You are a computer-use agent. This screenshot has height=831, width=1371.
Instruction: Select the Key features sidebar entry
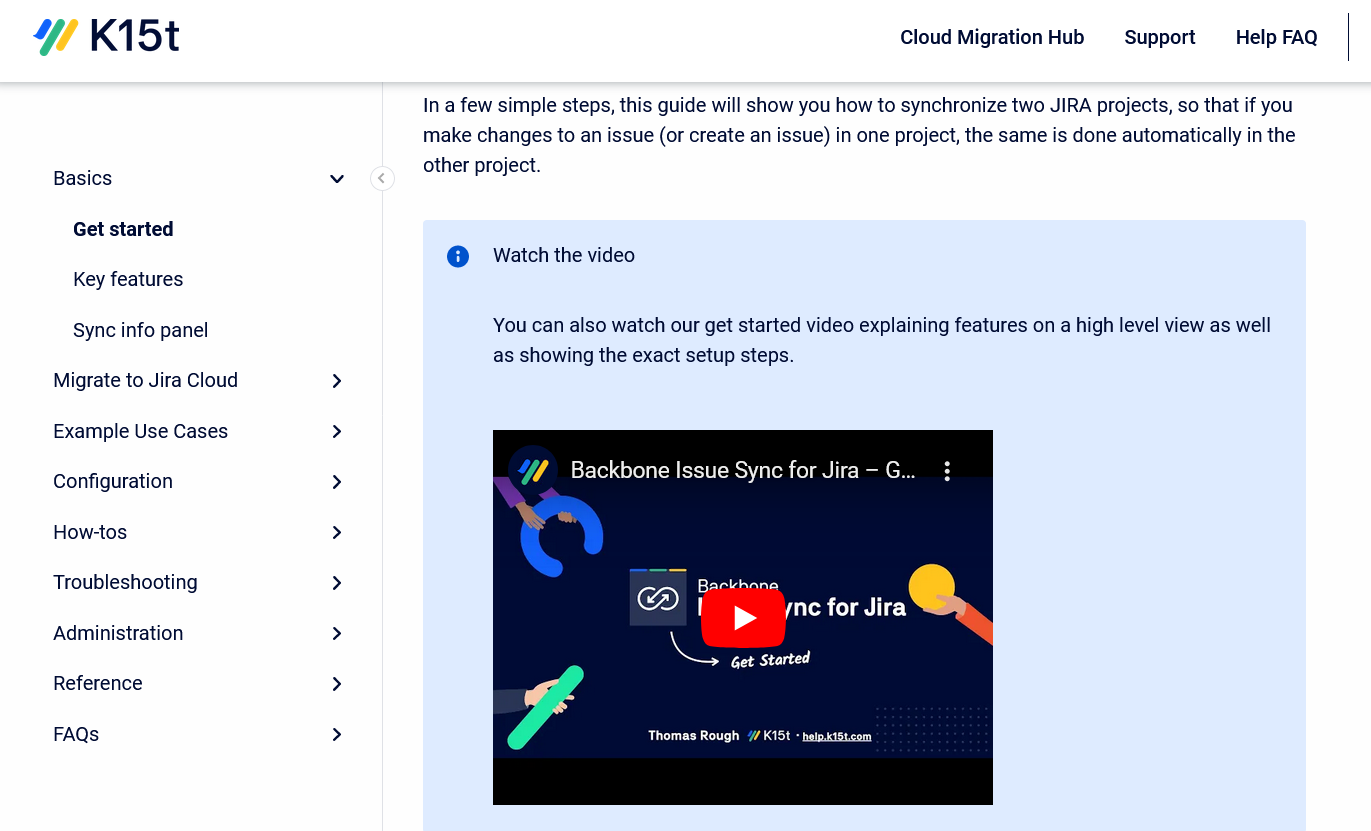pyautogui.click(x=128, y=279)
